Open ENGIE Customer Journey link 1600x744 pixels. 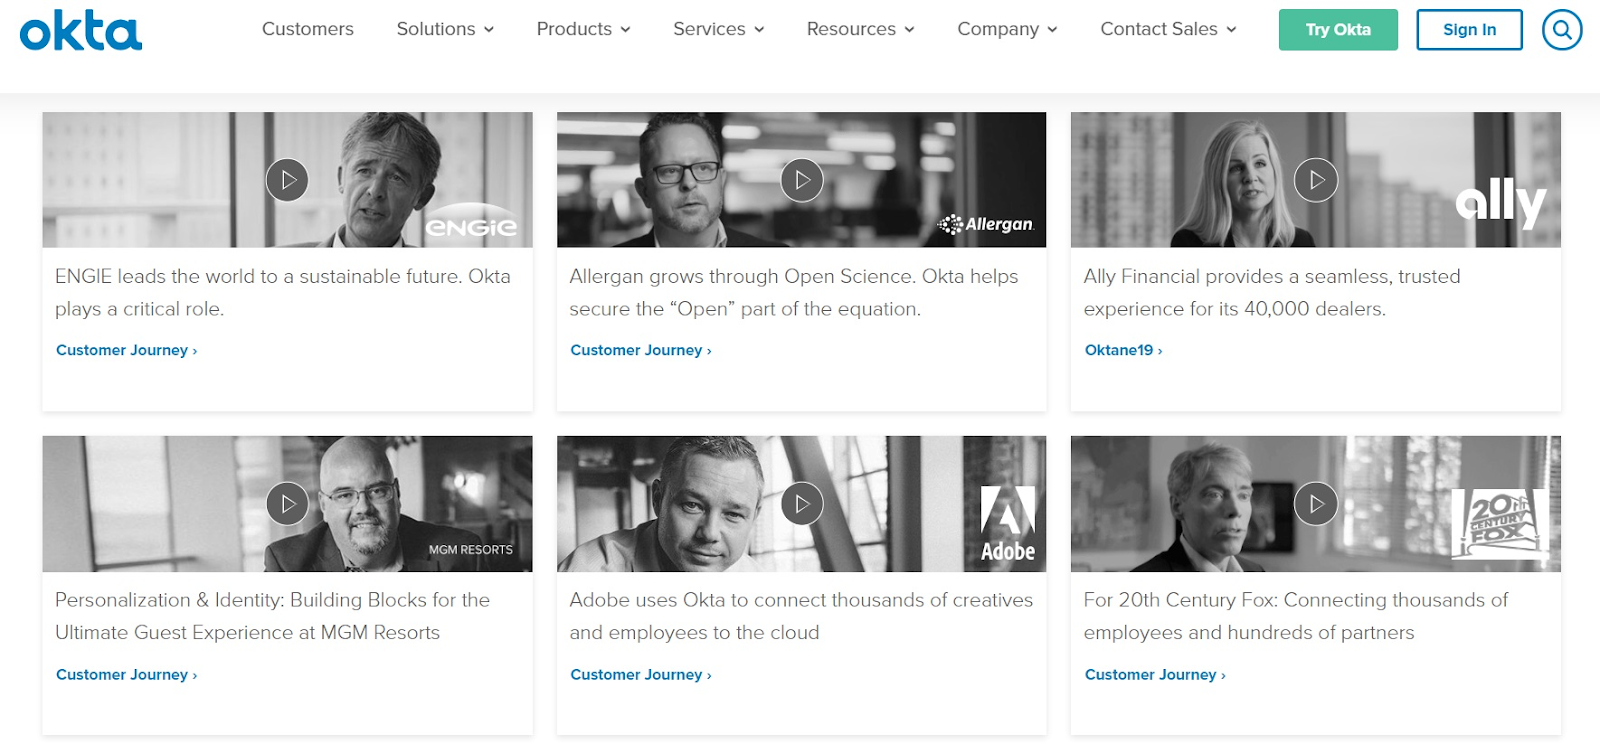point(126,350)
